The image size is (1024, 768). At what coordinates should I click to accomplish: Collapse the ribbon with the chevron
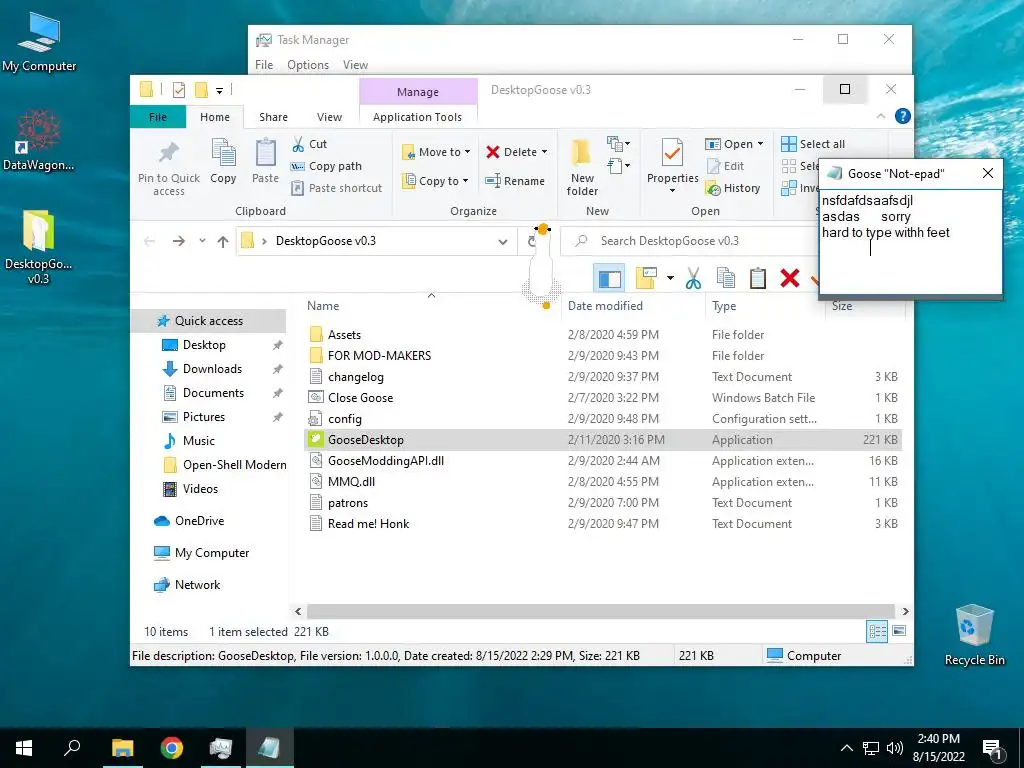click(x=880, y=116)
